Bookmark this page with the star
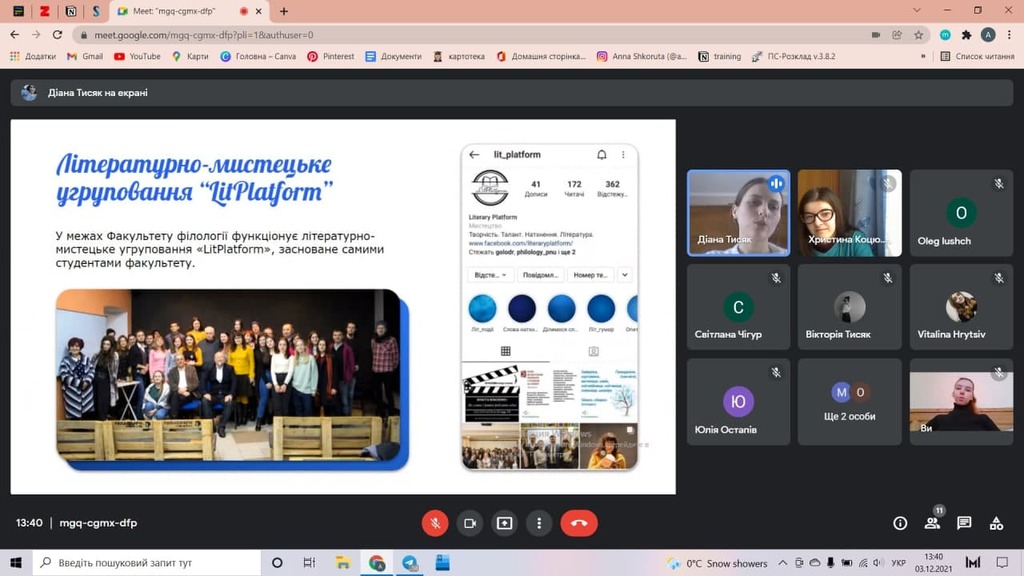 pos(919,35)
